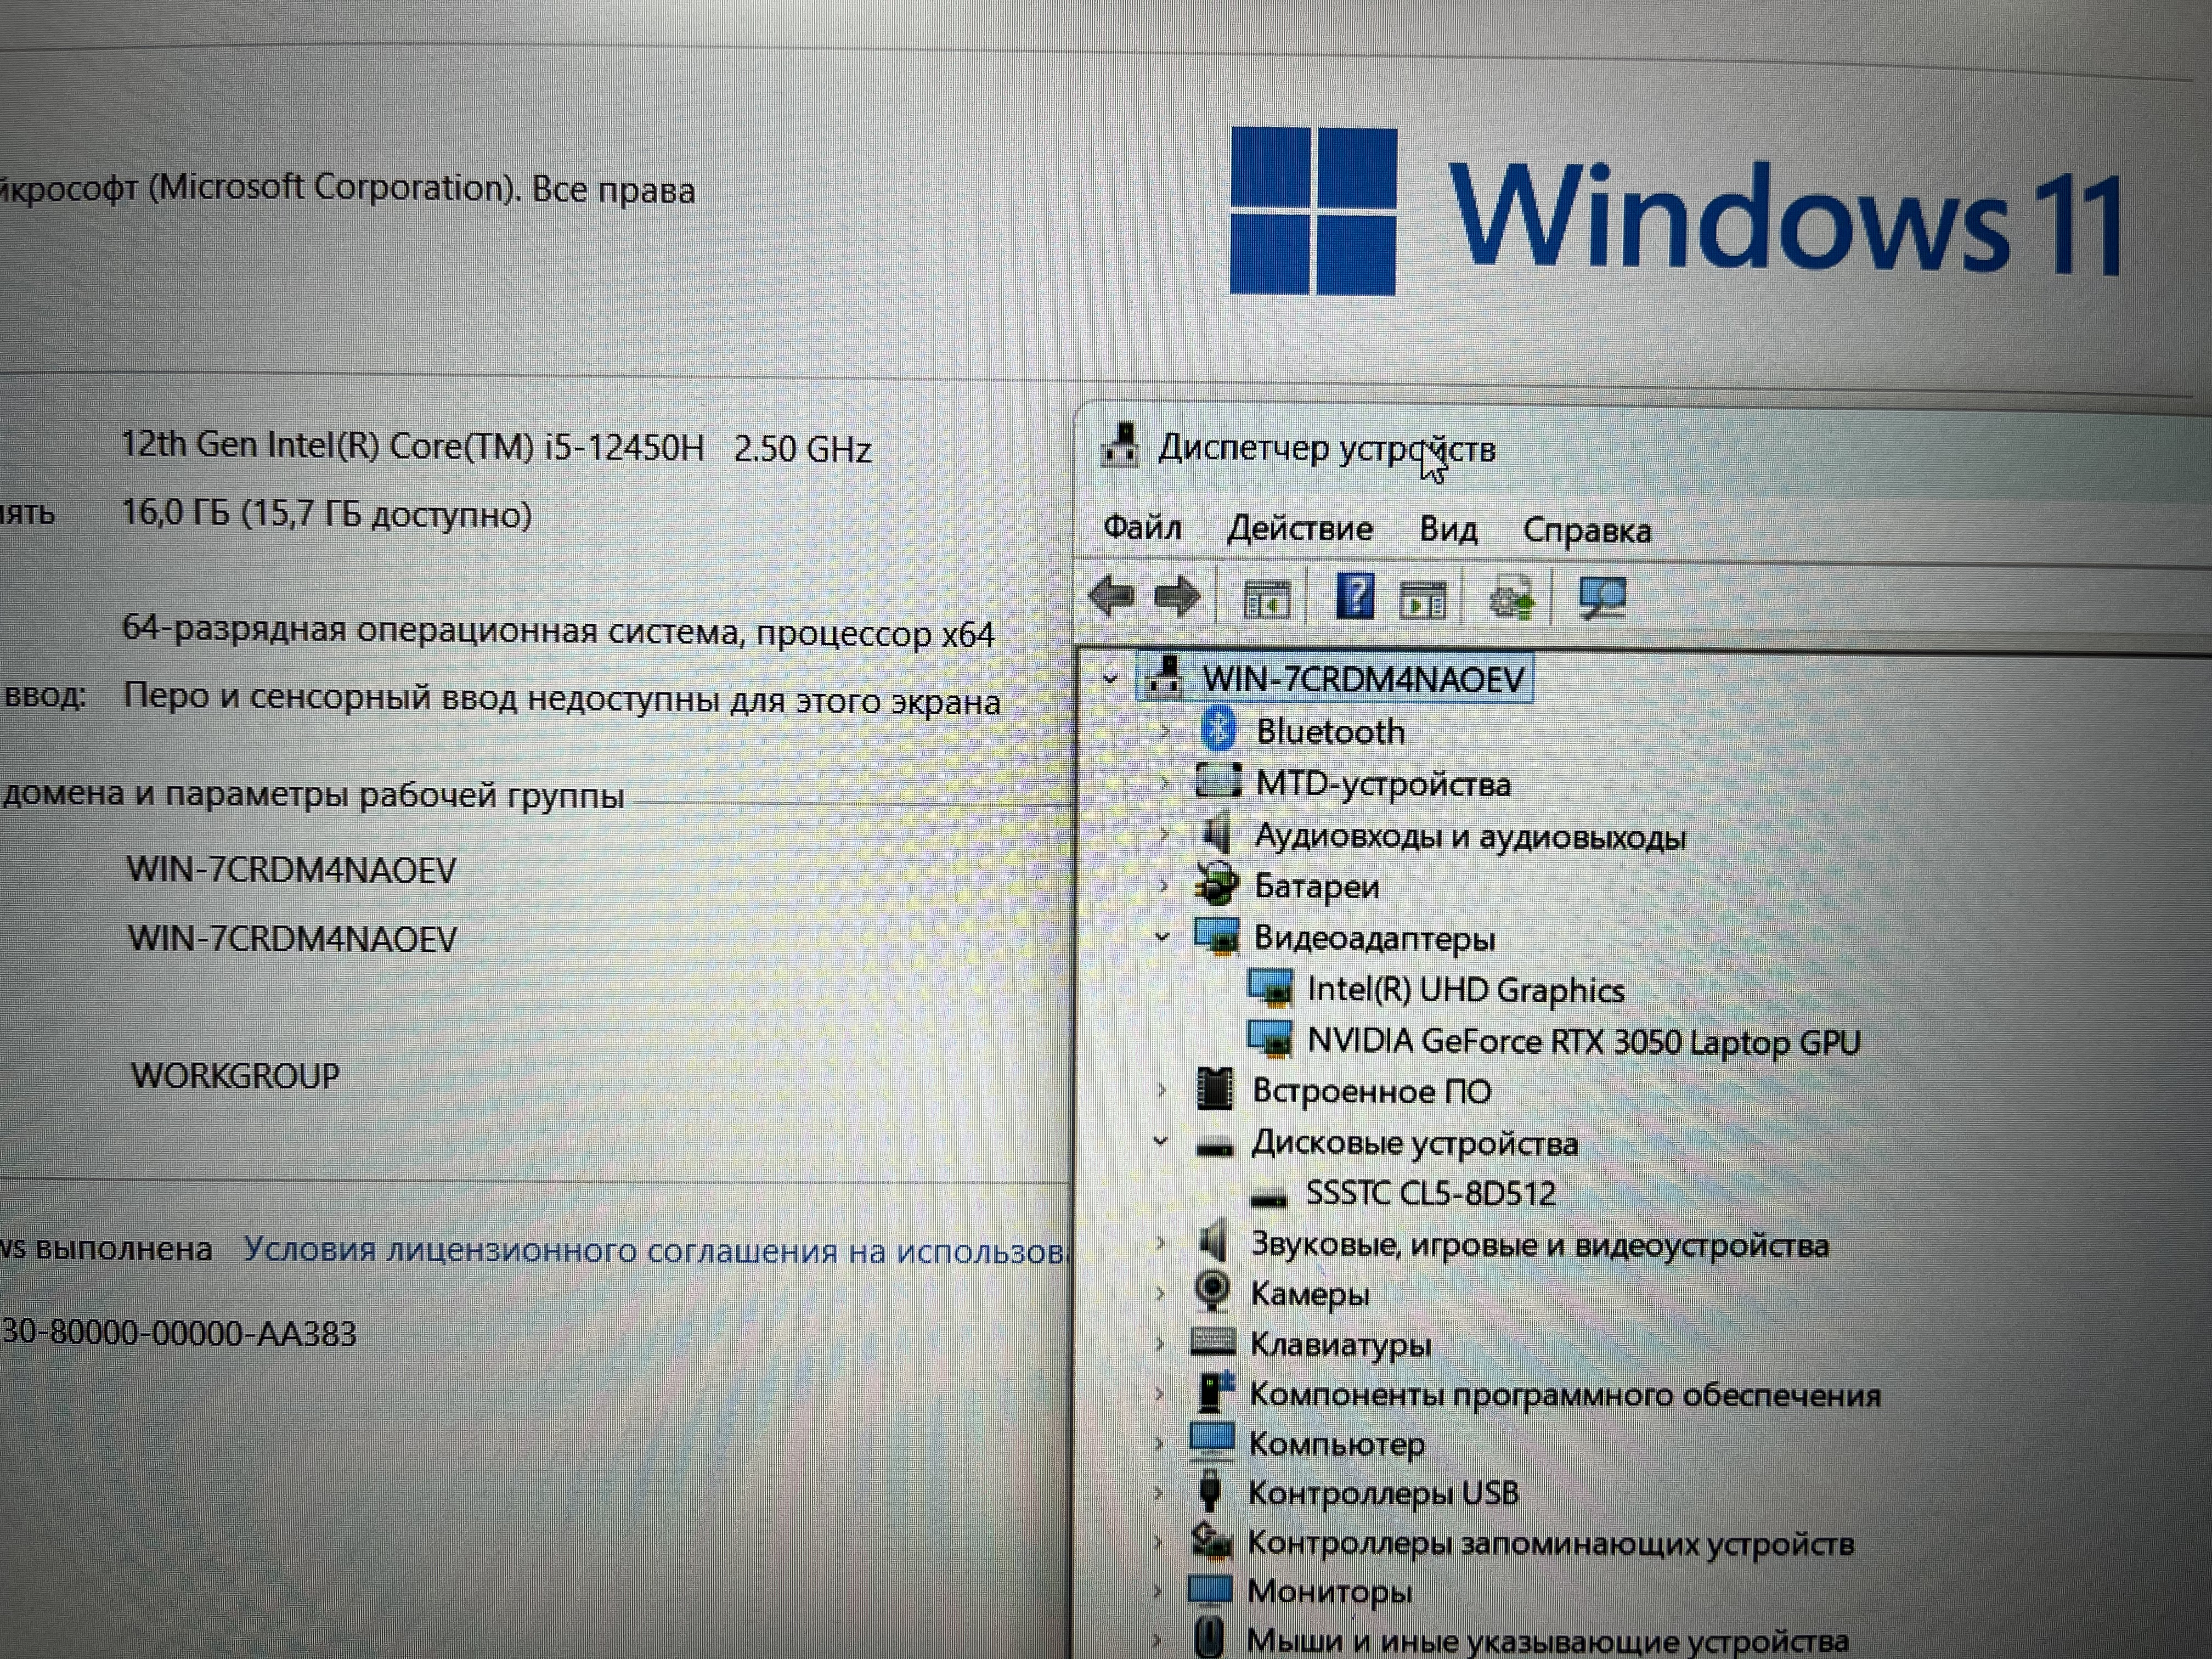2212x1659 pixels.
Task: Select the SSSTC CL5-8D512 disk device
Action: (x=1430, y=1193)
